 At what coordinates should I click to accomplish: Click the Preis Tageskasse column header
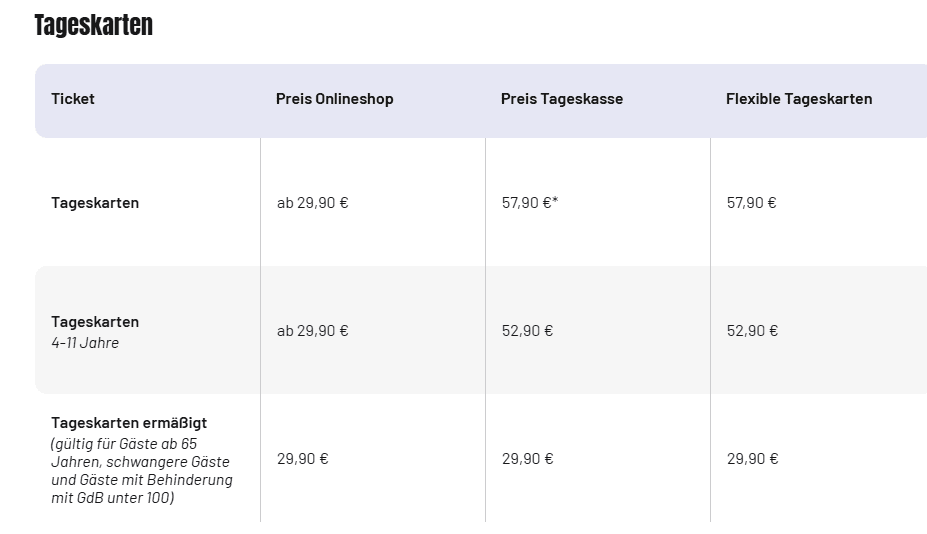(x=562, y=99)
